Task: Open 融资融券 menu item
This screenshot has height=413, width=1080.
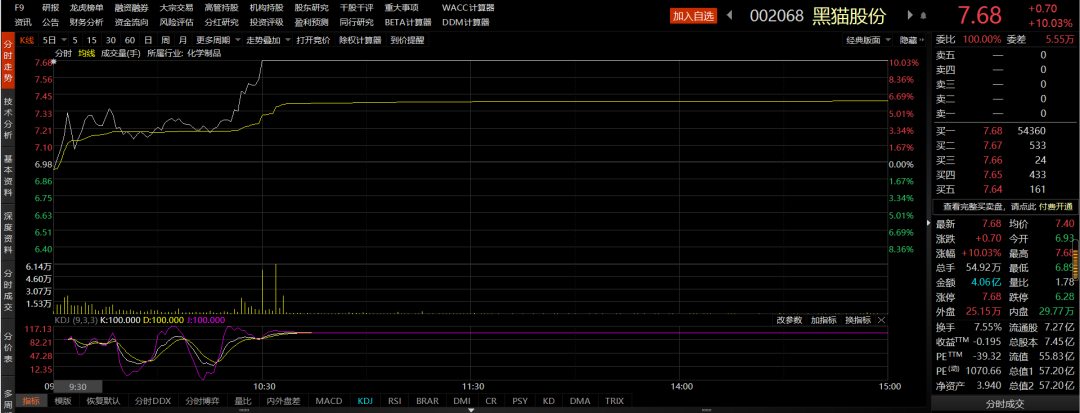Action: click(x=132, y=8)
